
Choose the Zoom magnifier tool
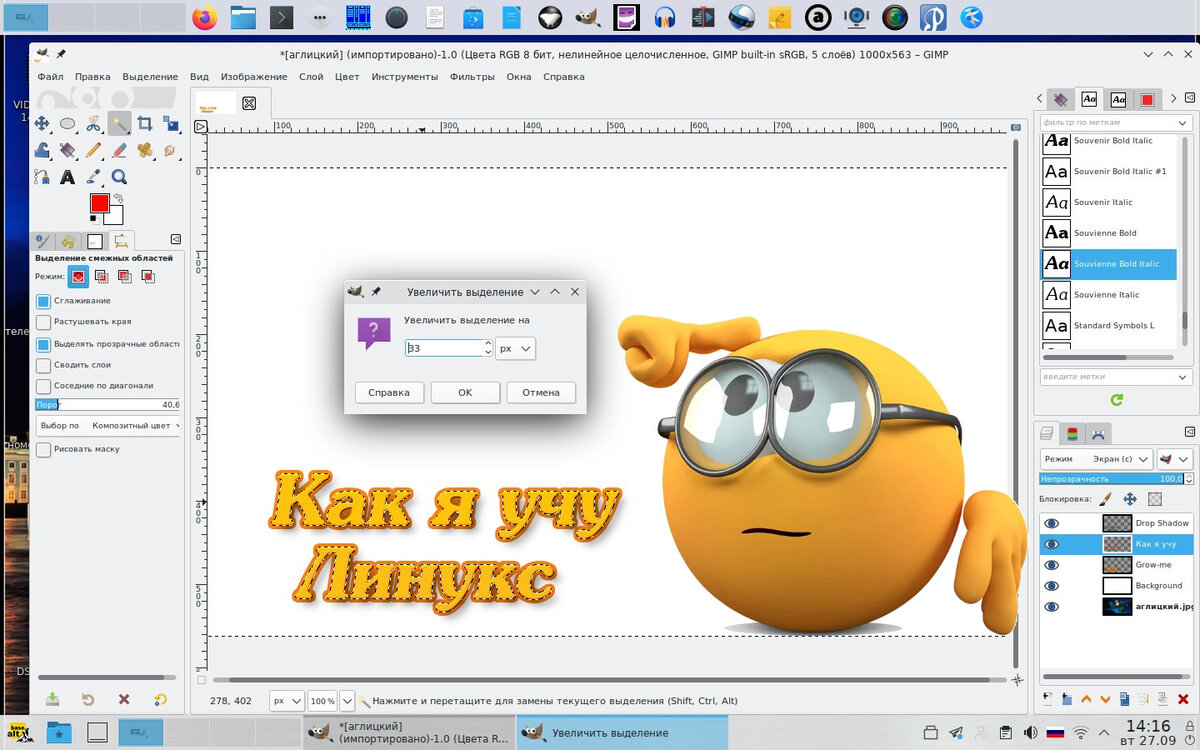coord(119,177)
